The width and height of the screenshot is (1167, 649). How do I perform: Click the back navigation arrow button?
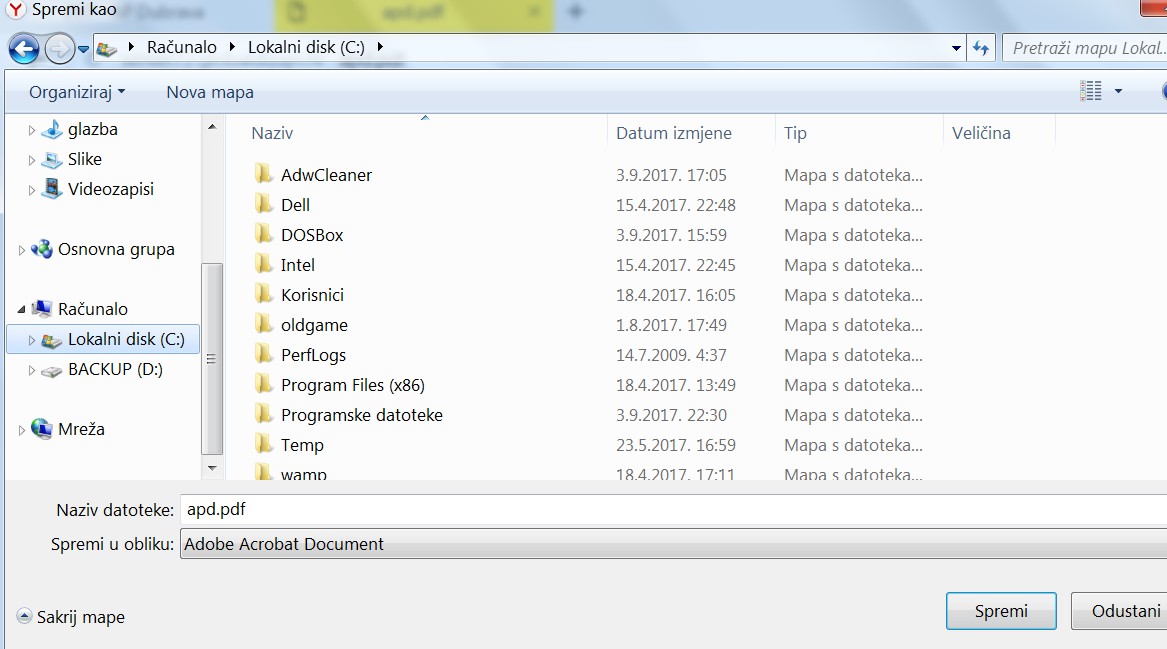click(x=24, y=48)
